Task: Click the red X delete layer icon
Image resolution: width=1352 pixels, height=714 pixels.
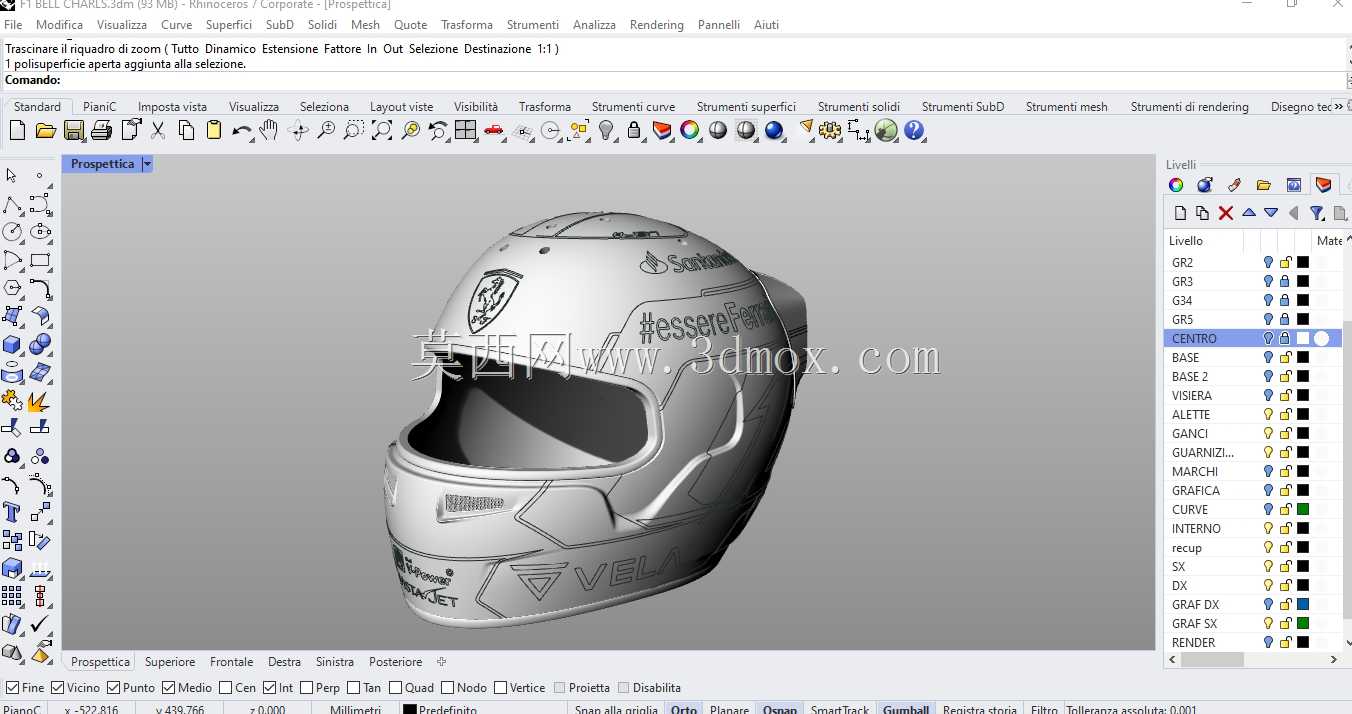Action: point(1225,212)
